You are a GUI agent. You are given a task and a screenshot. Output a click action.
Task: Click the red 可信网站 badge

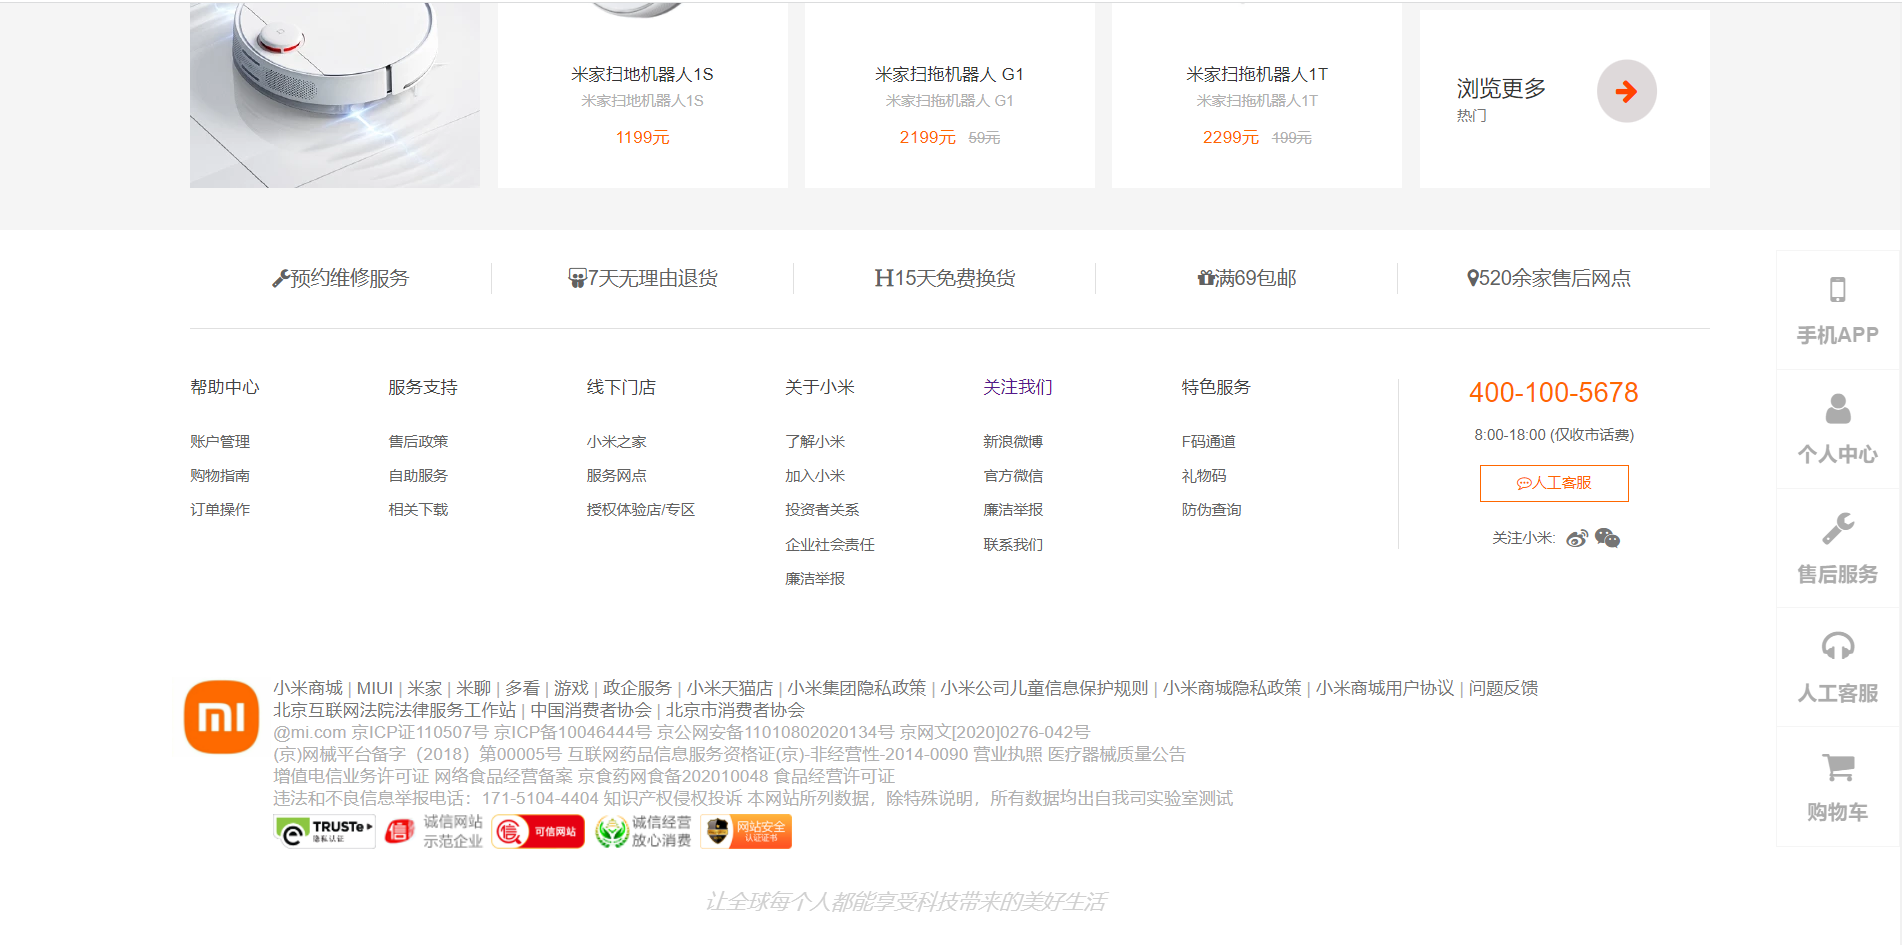coord(538,831)
